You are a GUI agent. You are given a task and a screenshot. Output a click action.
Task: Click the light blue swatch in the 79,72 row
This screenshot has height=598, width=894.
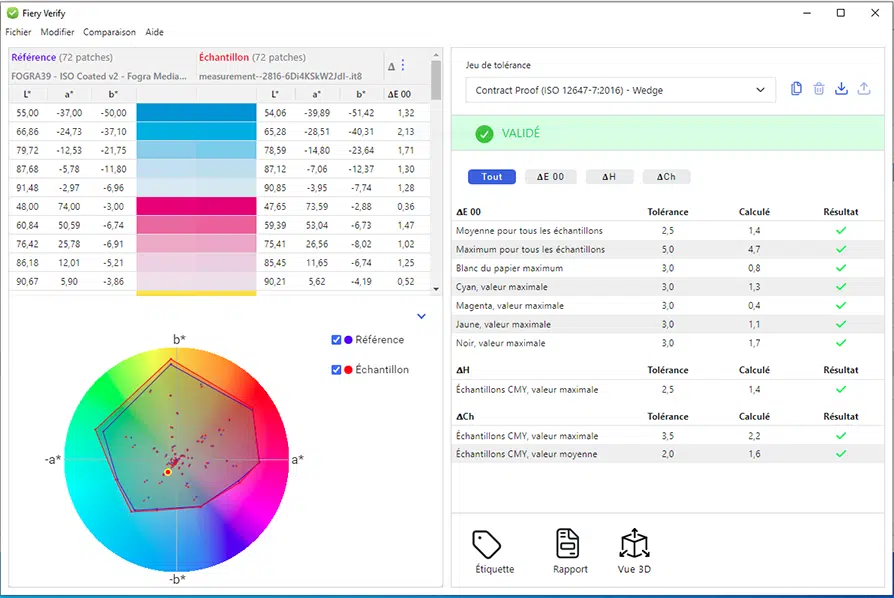point(196,150)
